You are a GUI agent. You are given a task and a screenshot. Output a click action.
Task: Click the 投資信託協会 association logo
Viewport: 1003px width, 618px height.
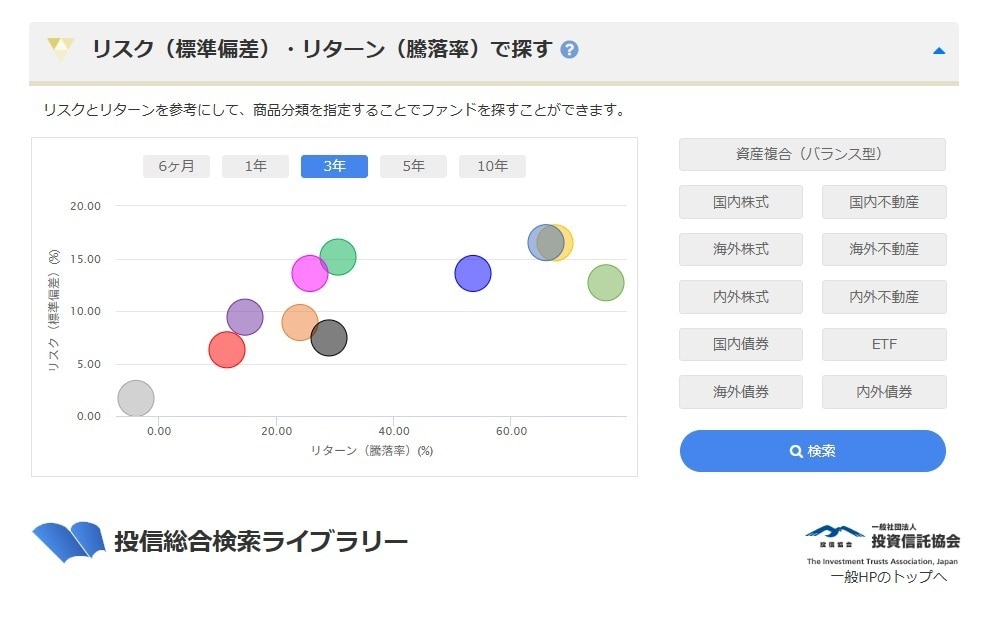(882, 544)
